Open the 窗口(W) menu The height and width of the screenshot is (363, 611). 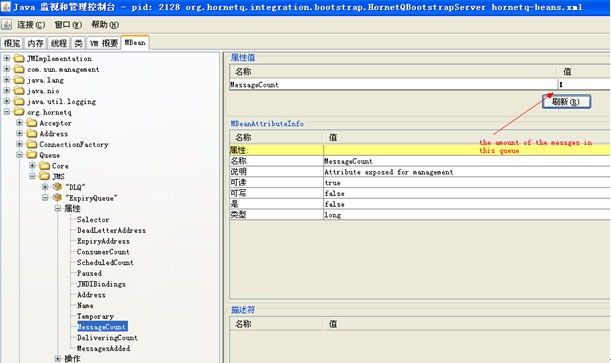click(68, 25)
